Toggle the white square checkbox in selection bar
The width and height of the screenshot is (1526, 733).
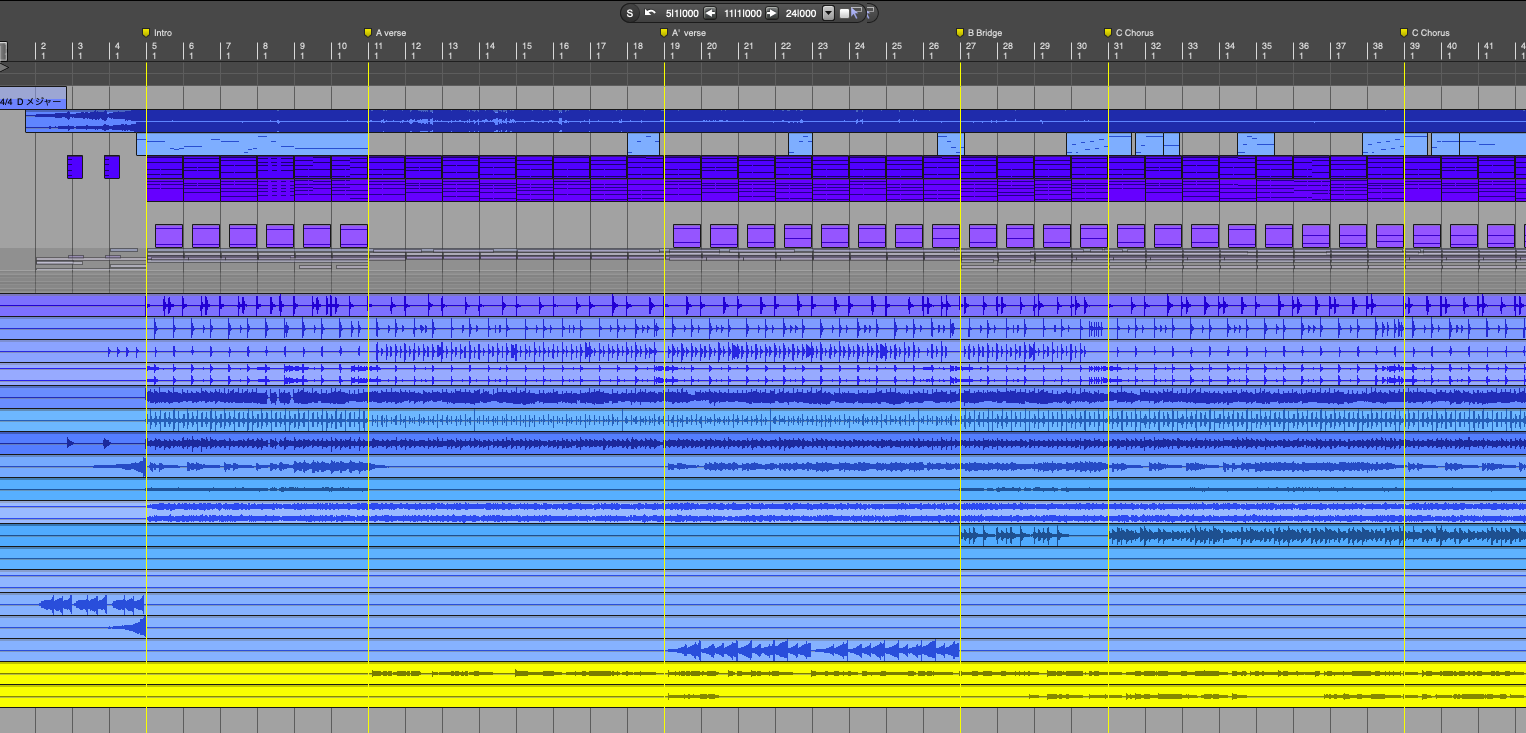[845, 13]
